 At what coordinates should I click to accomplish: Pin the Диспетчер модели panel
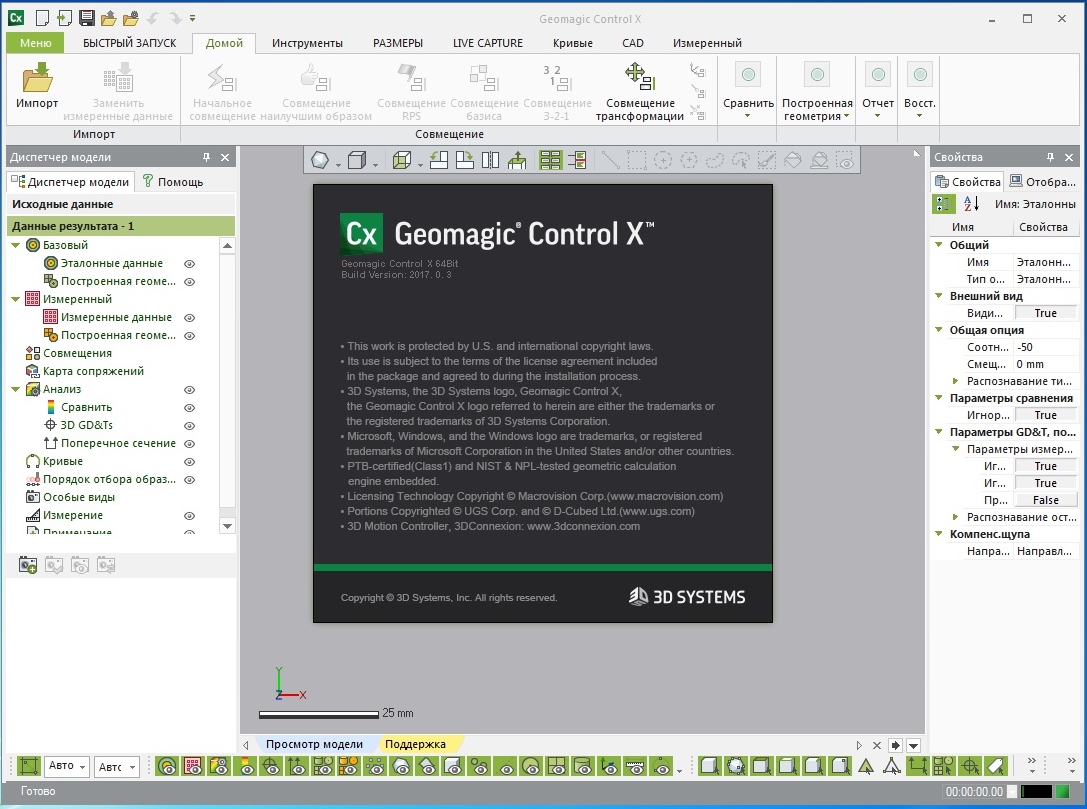[206, 157]
